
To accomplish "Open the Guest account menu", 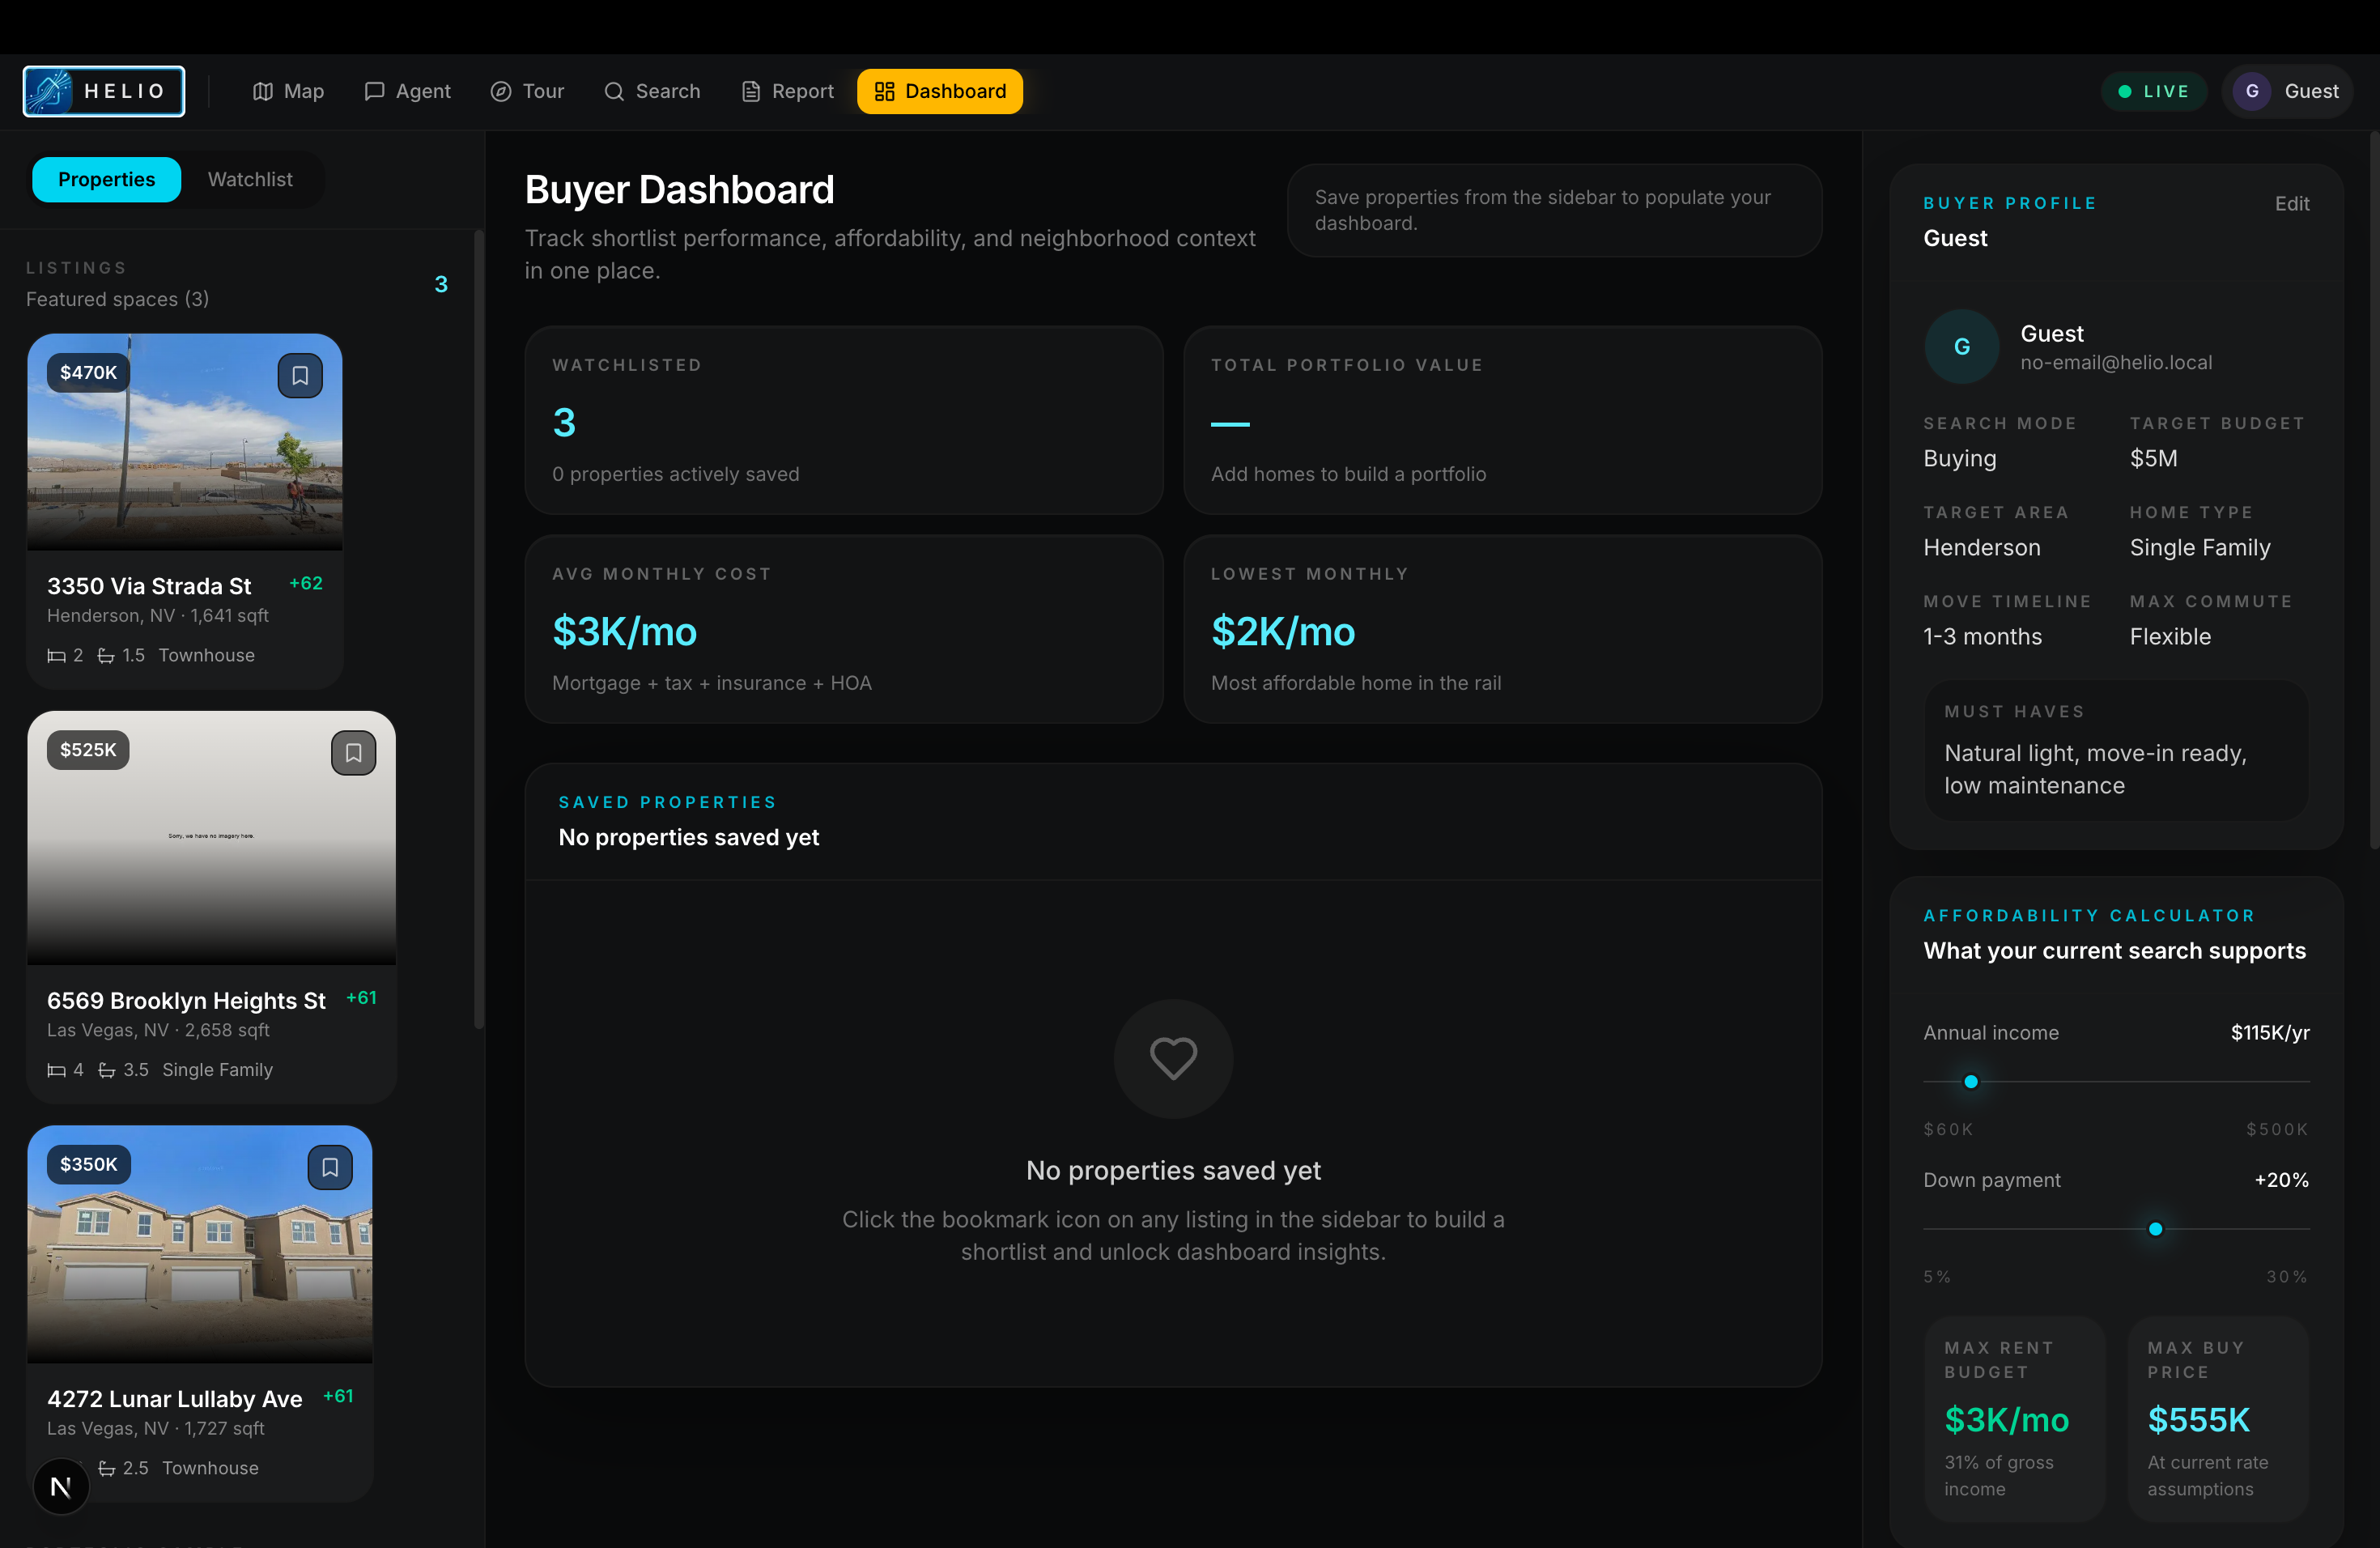I will (x=2287, y=91).
